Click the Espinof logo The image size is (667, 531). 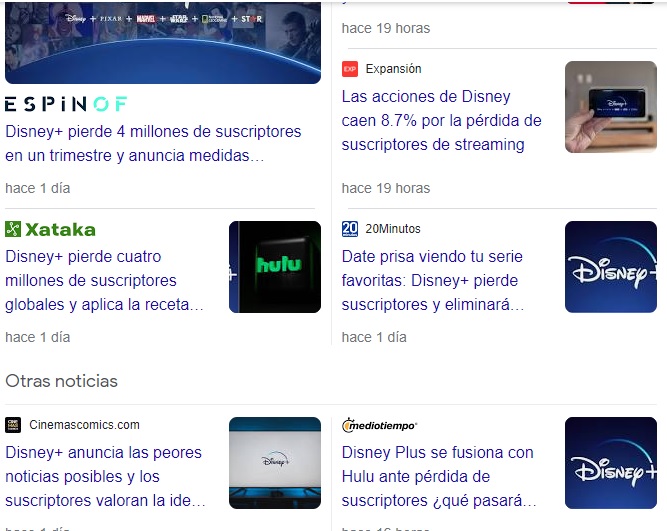point(66,104)
